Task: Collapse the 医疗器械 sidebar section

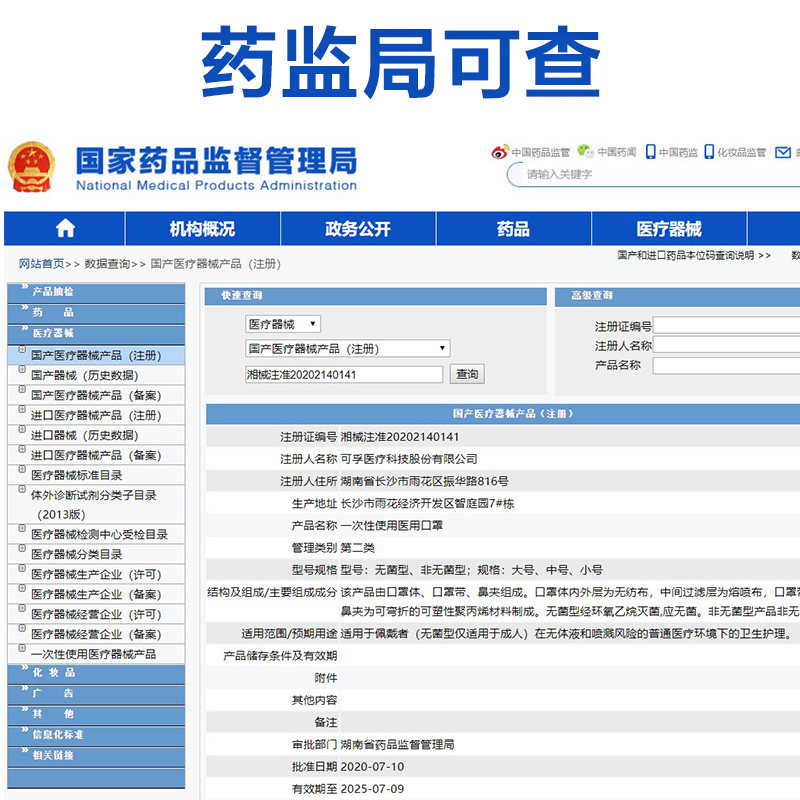Action: point(96,333)
